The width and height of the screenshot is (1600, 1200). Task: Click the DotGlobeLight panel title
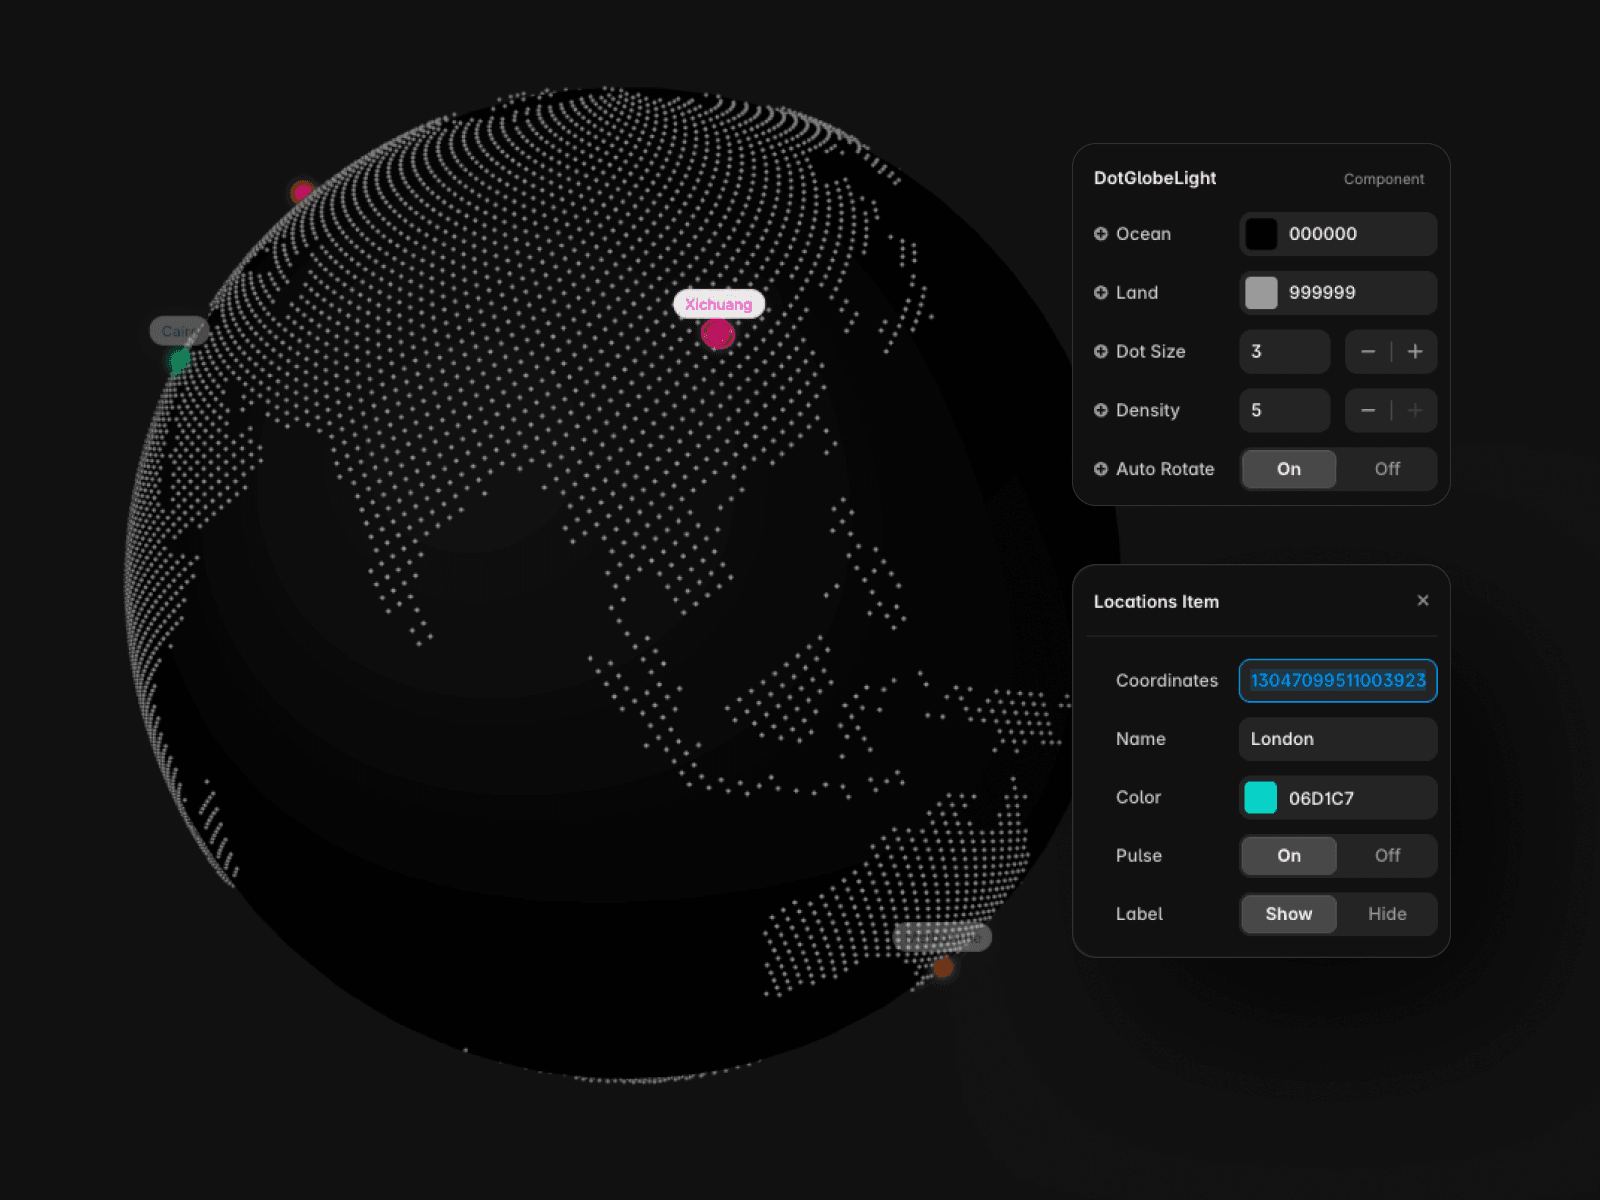coord(1155,178)
